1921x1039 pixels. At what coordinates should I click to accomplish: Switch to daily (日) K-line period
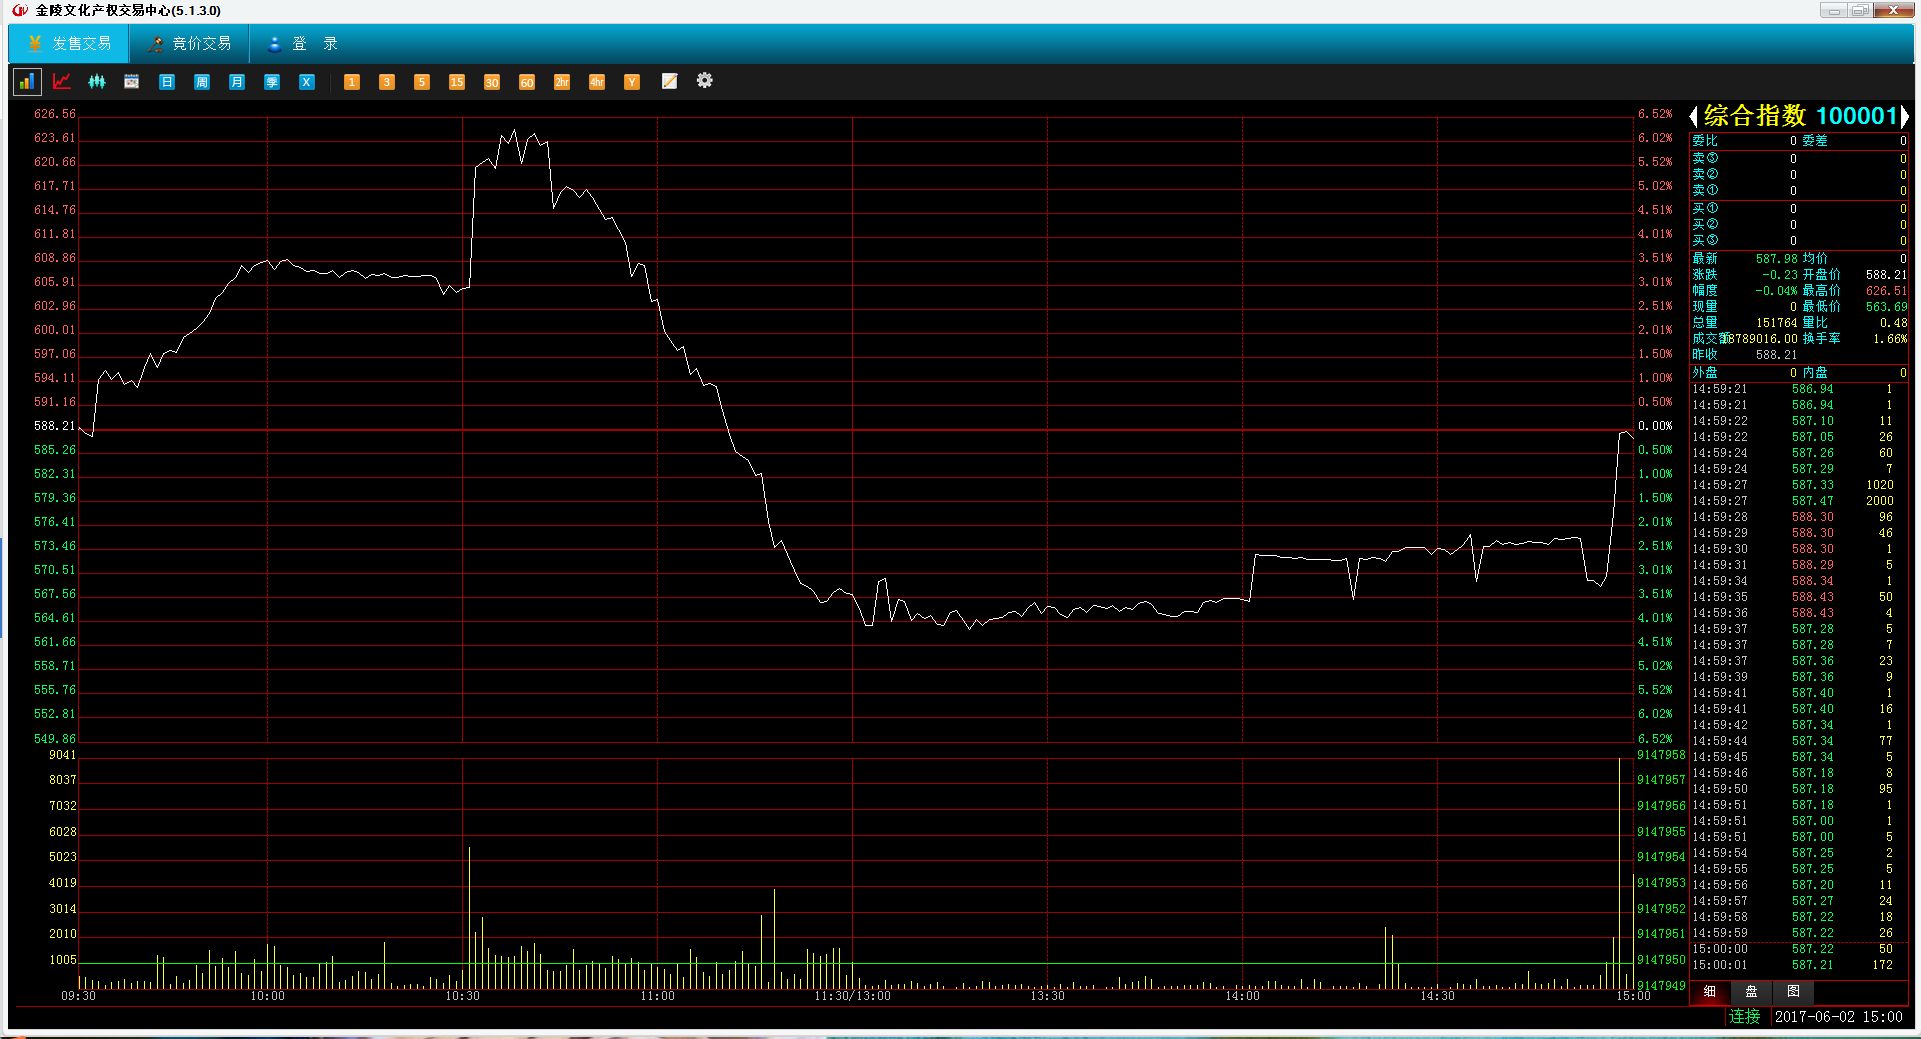click(x=167, y=82)
